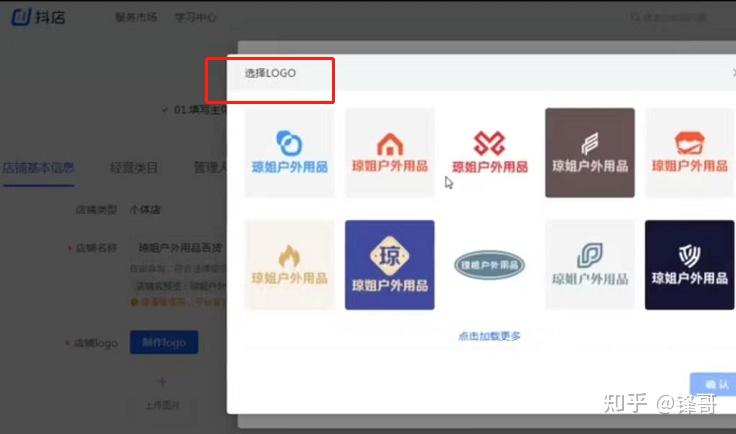This screenshot has width=736, height=434.
Task: Click the search box in header
Action: [x=670, y=17]
